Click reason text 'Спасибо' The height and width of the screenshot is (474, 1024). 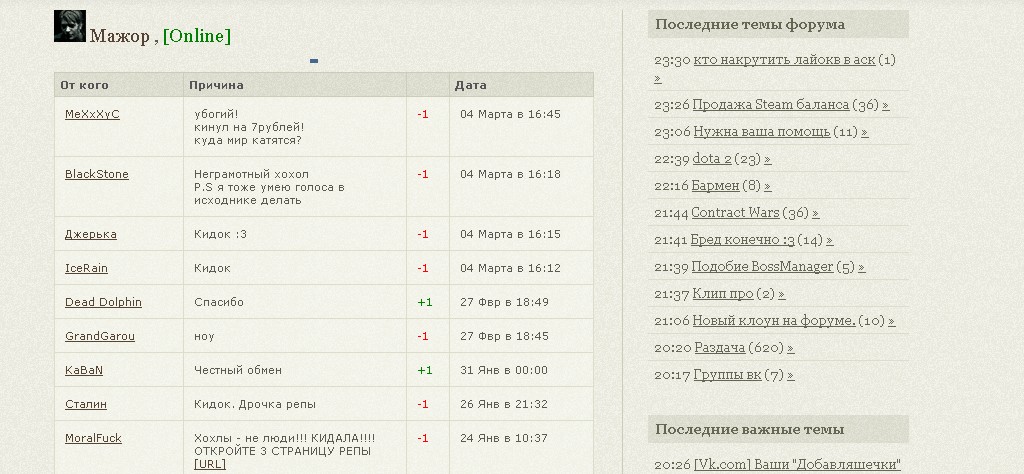point(219,302)
